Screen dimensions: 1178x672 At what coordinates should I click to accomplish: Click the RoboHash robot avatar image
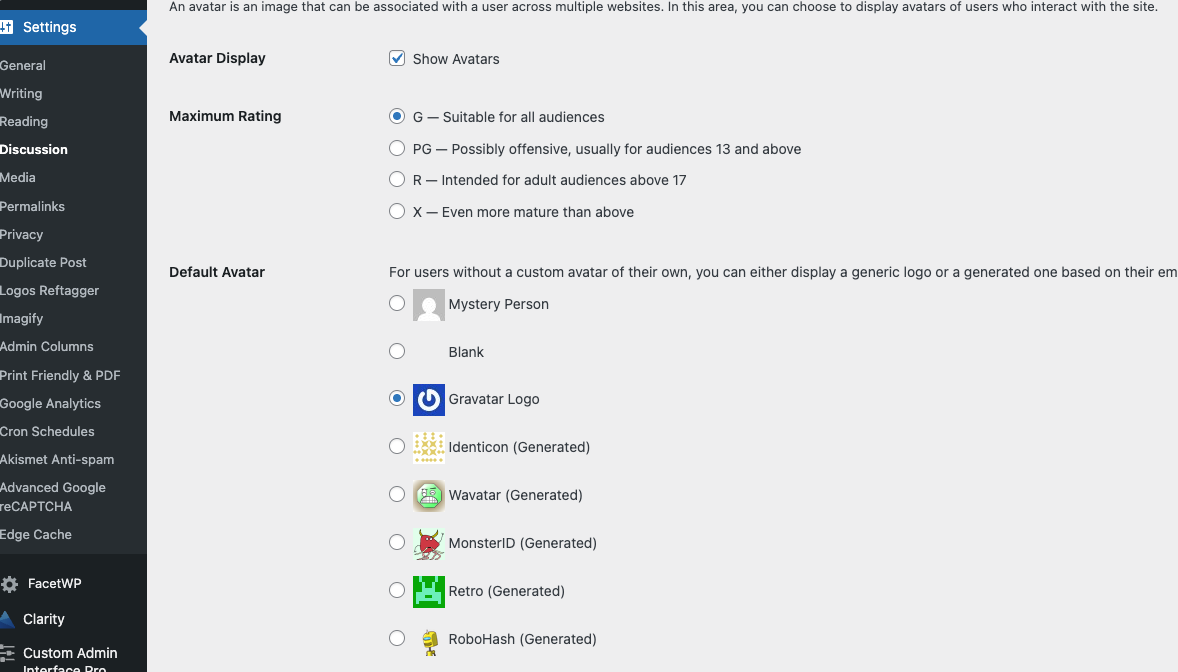[428, 640]
